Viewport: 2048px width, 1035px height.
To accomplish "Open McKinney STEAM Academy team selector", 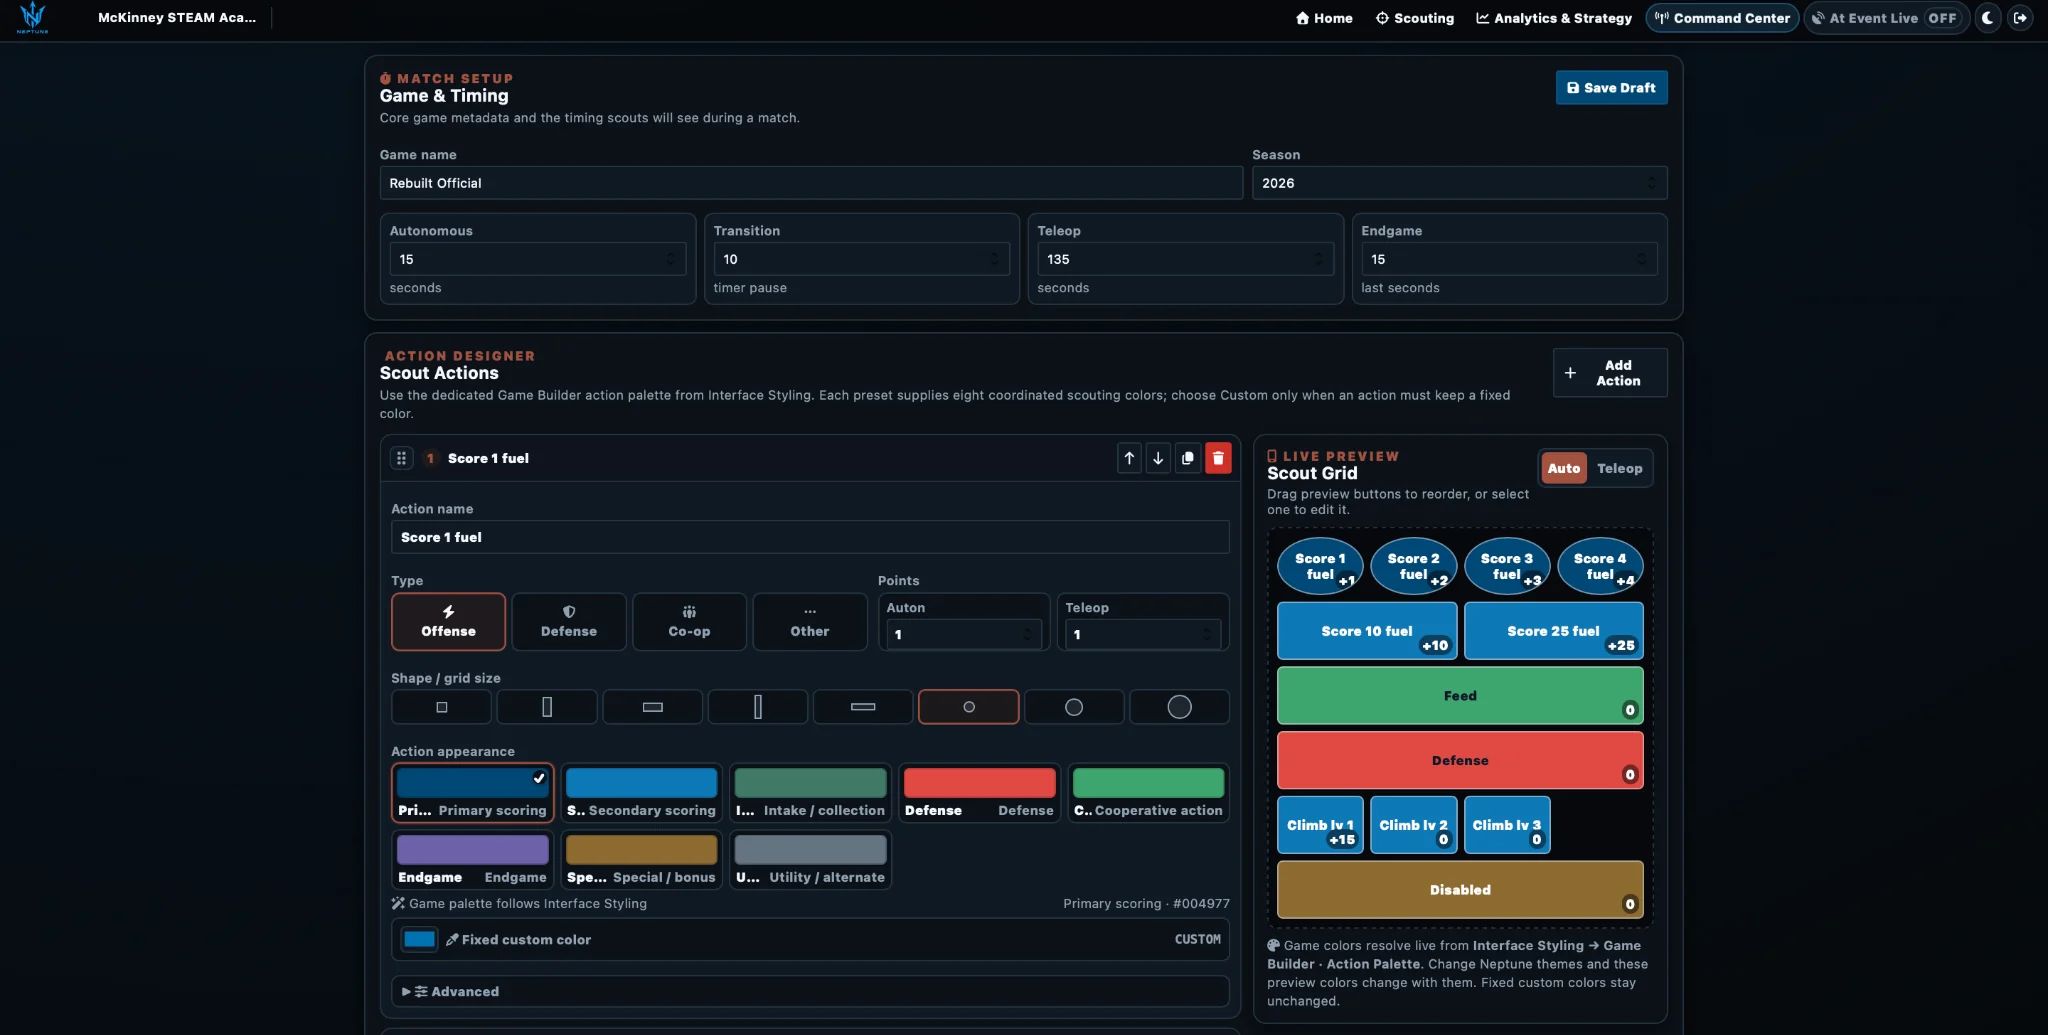I will (177, 18).
